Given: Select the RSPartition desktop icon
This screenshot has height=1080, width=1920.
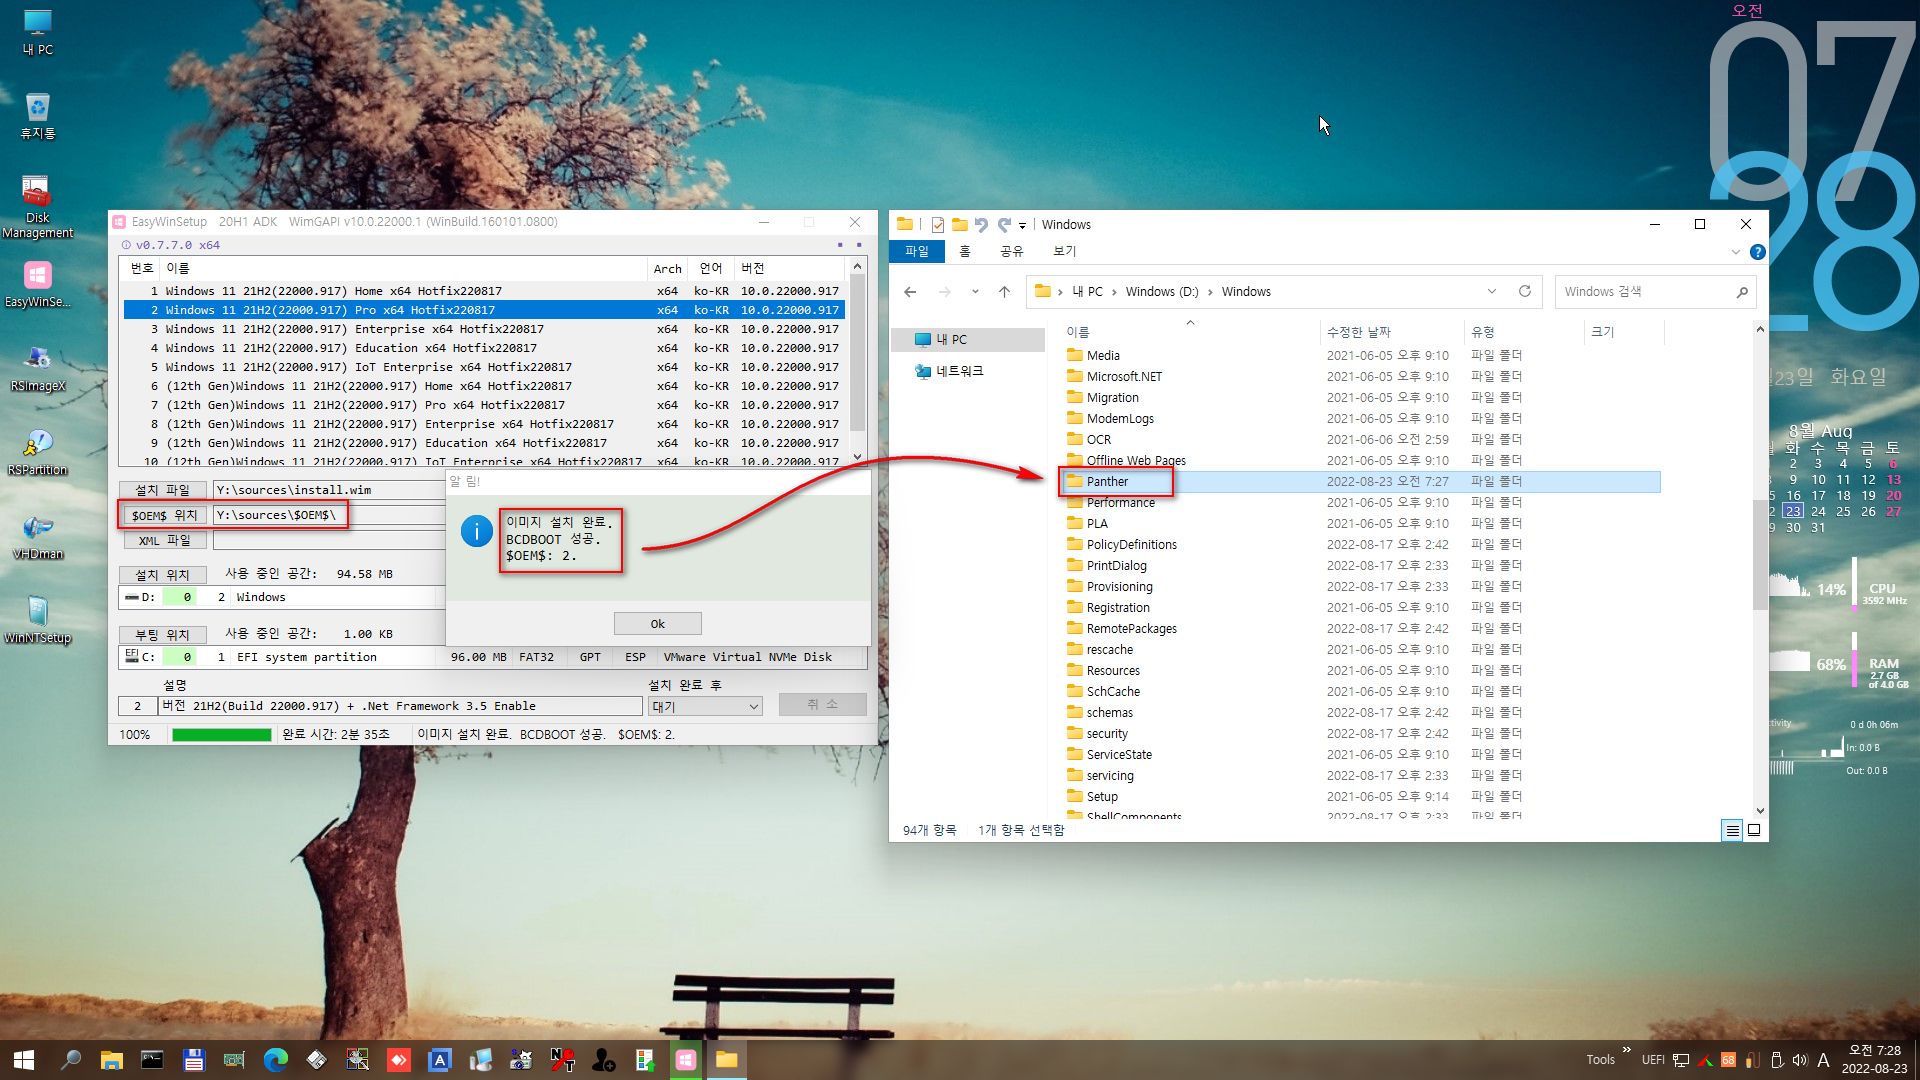Looking at the screenshot, I should [x=38, y=452].
